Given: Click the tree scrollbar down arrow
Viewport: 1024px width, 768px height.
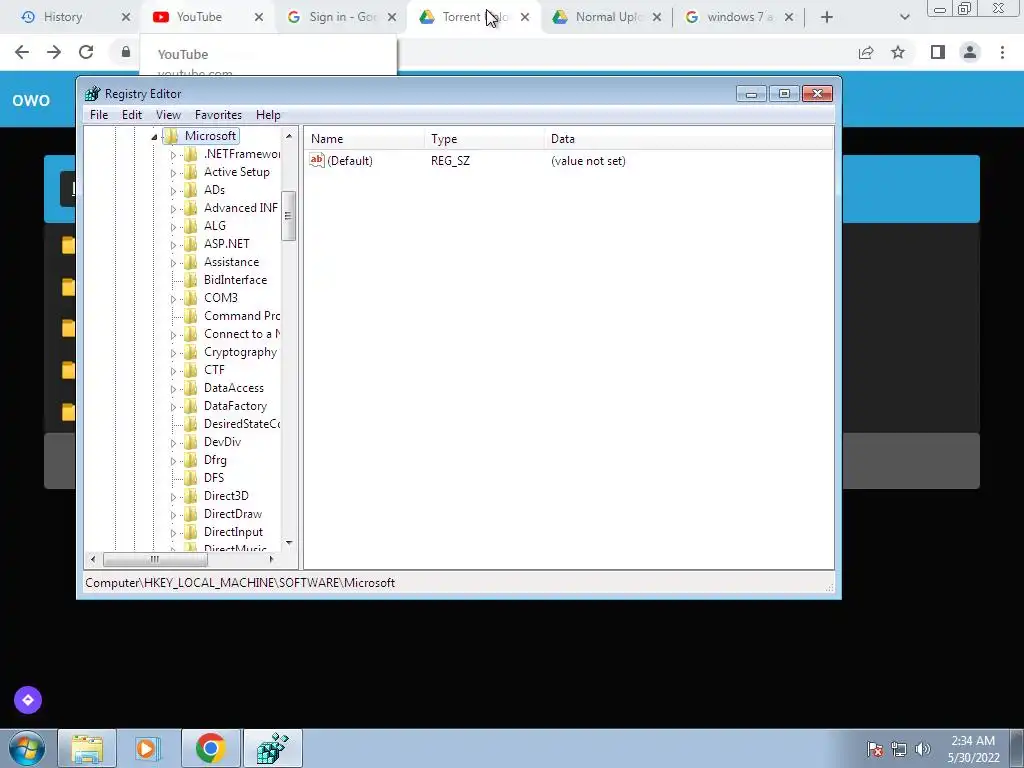Looking at the screenshot, I should [x=289, y=543].
